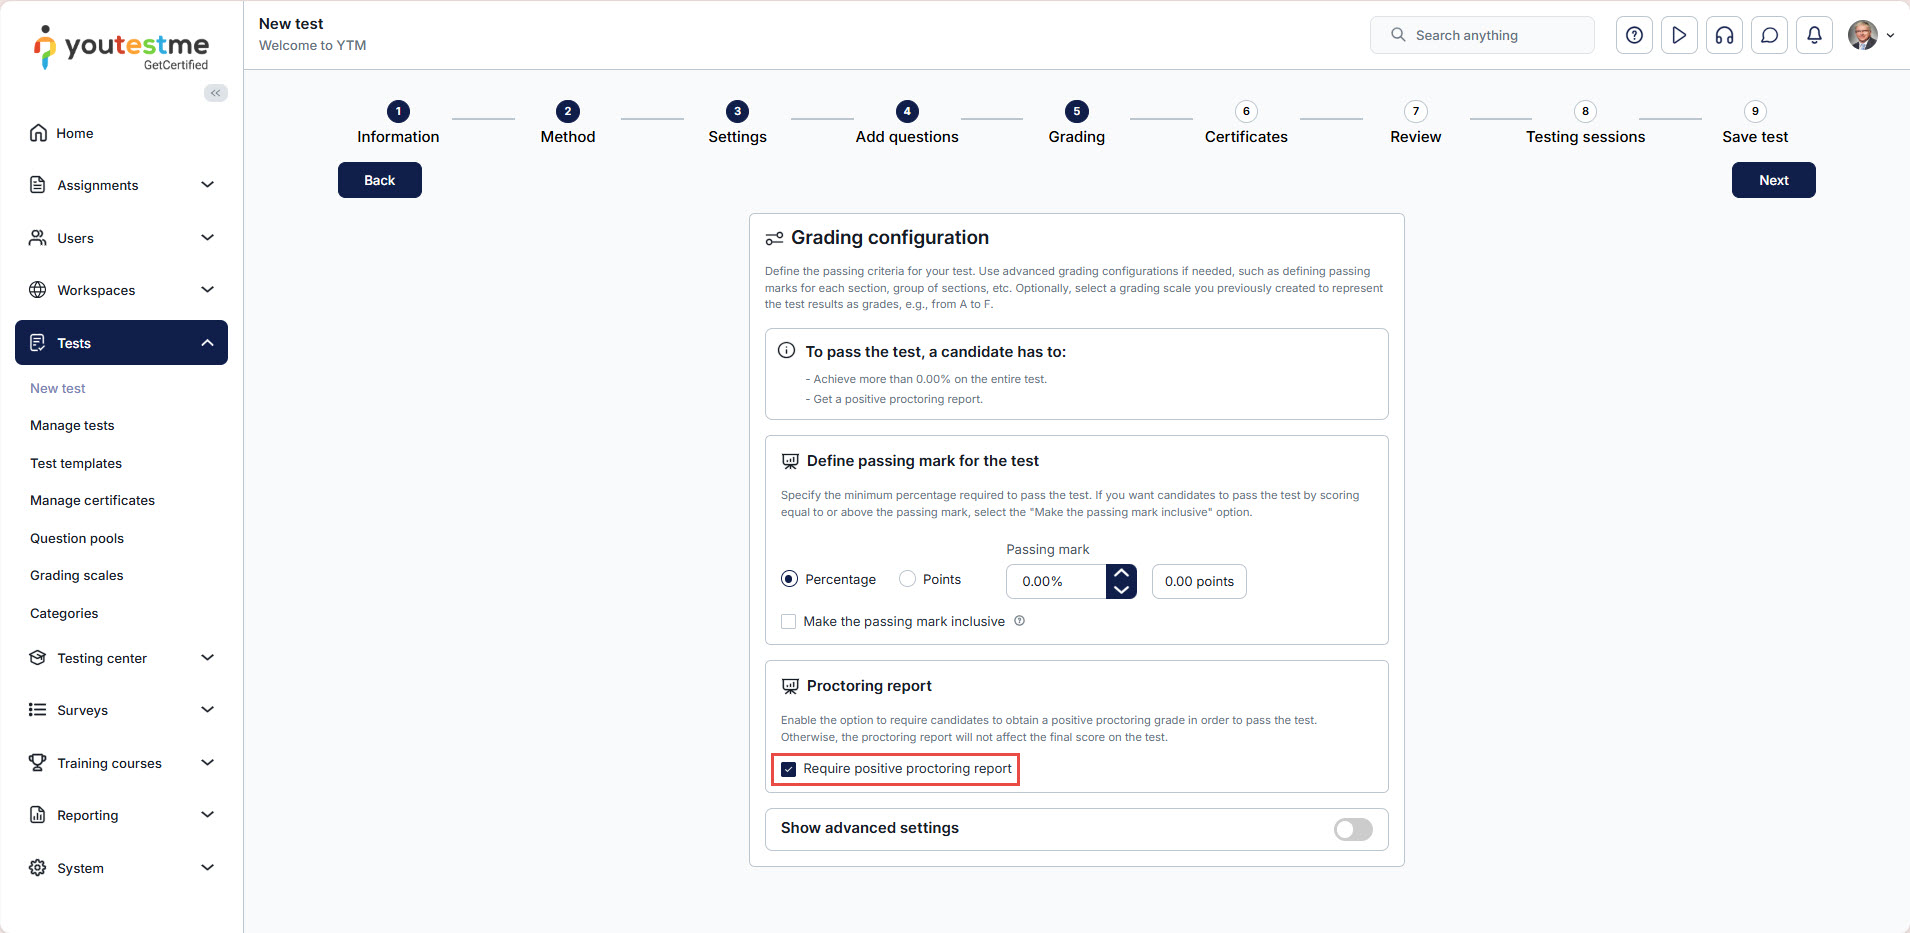Viewport: 1910px width, 933px height.
Task: Click the Next button
Action: coord(1773,180)
